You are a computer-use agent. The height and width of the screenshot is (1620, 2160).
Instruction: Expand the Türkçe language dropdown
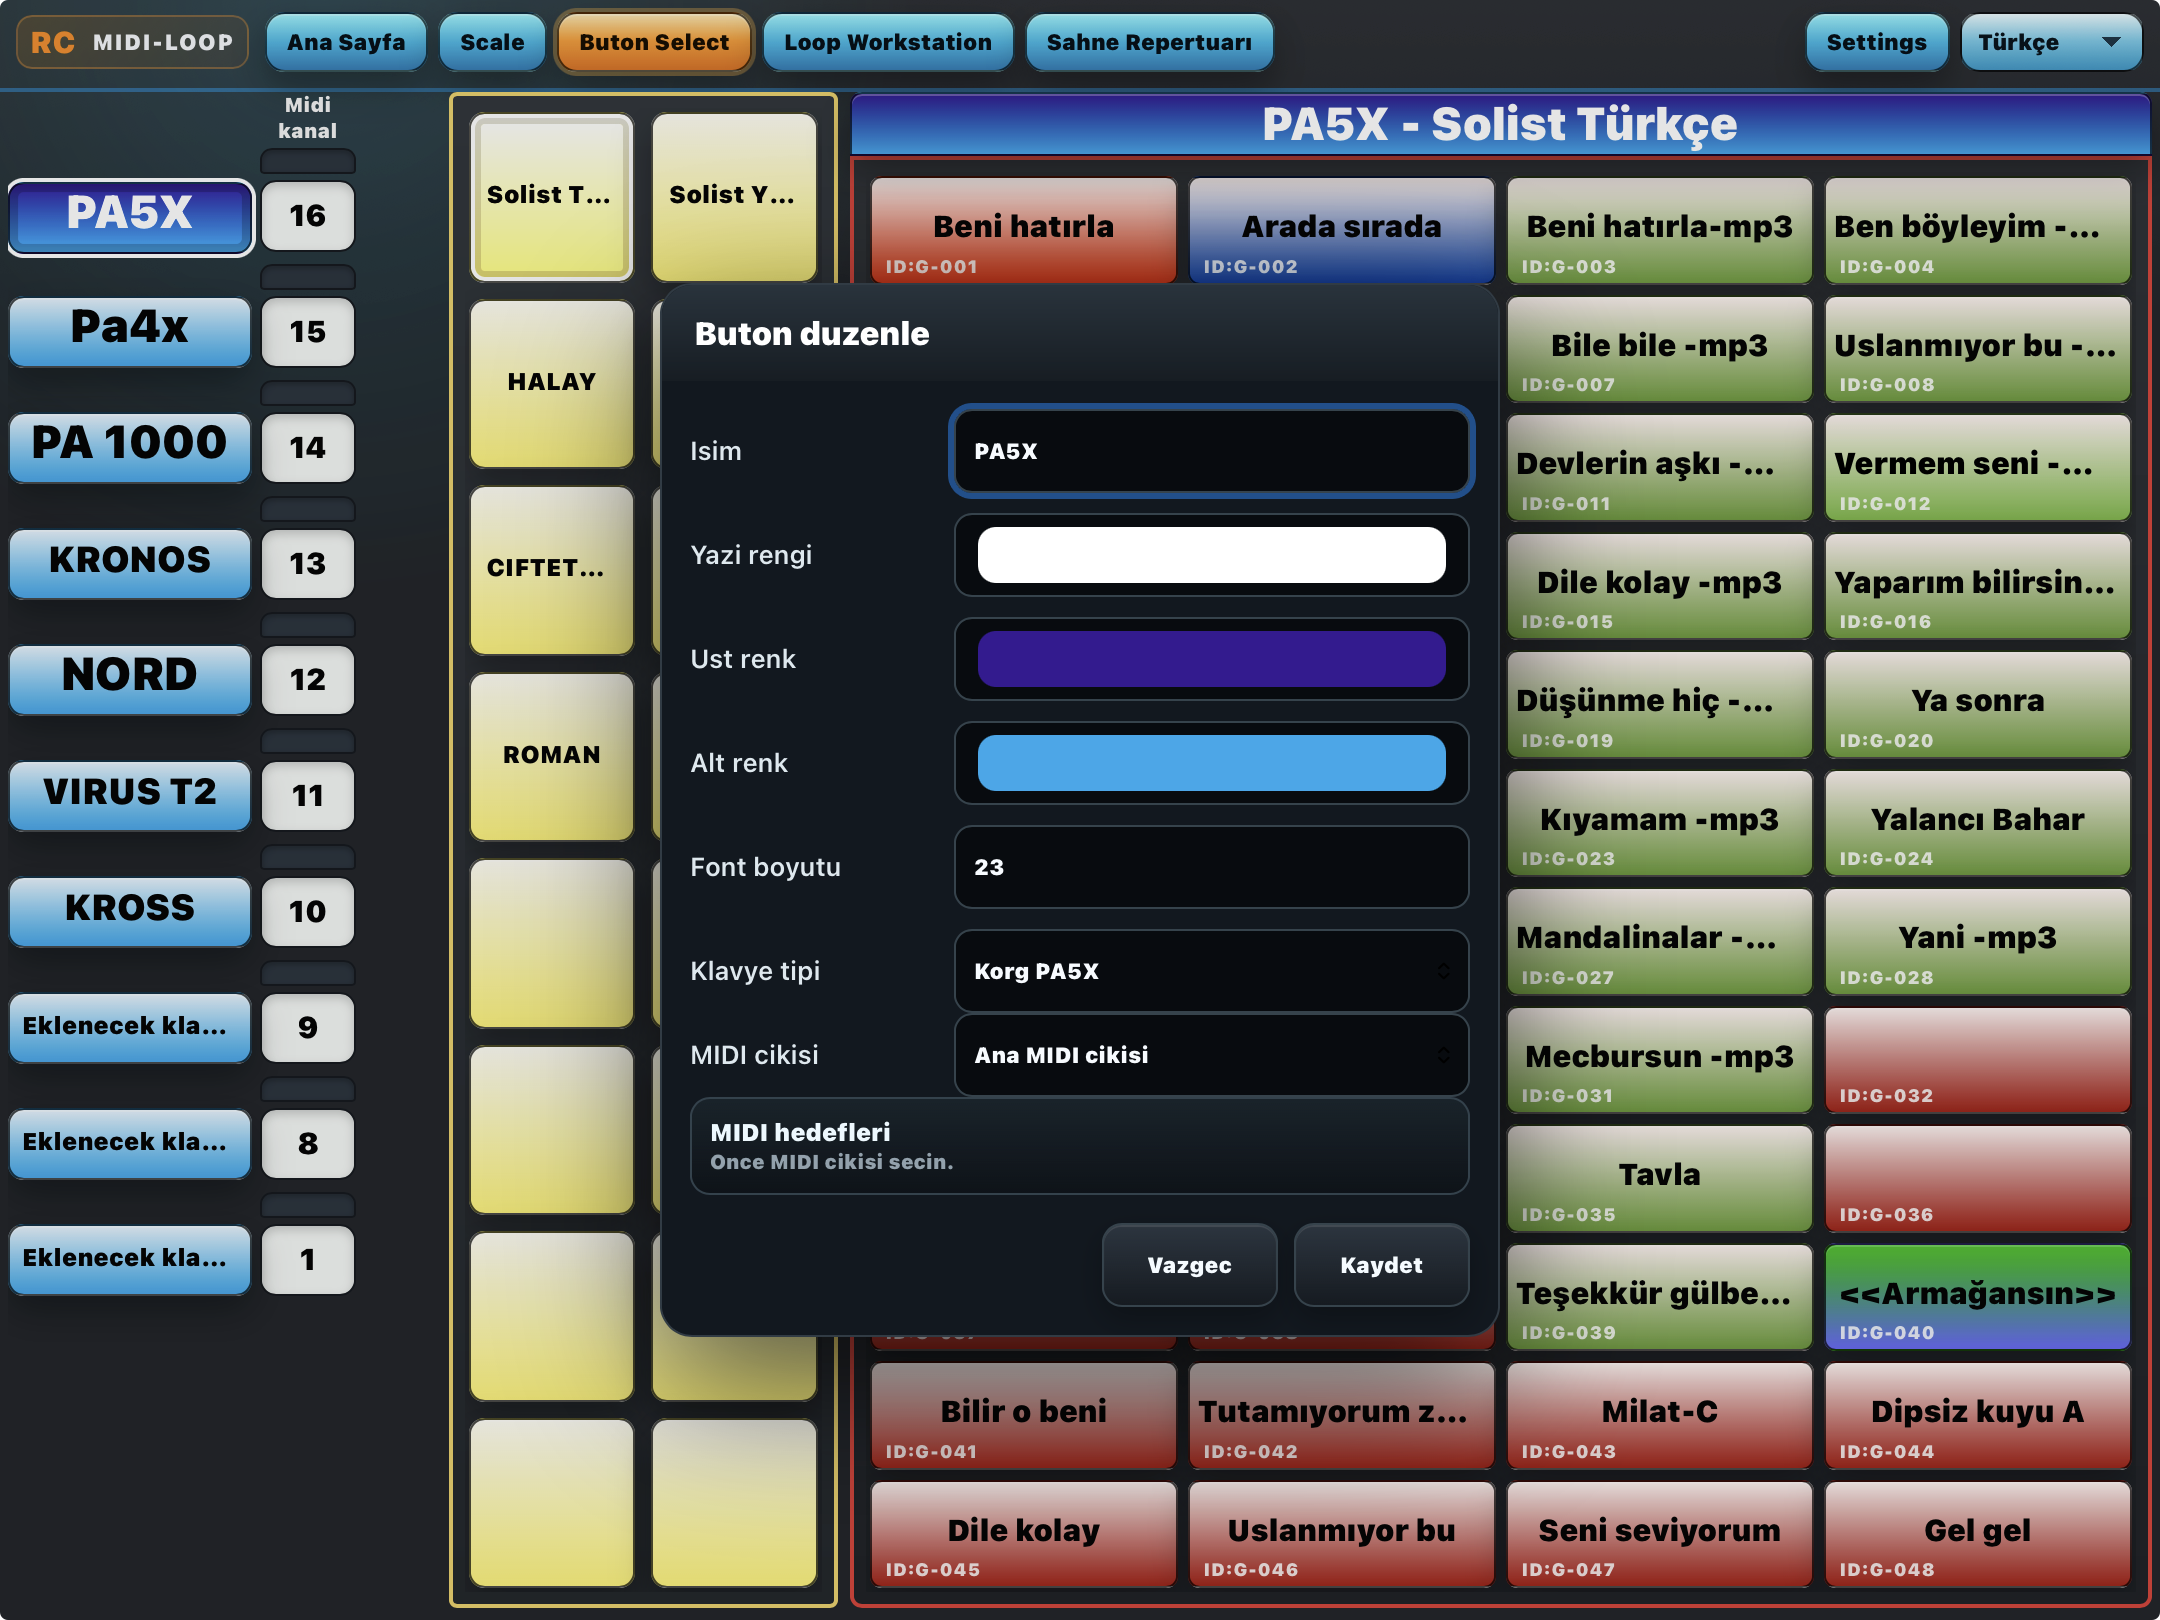click(x=2050, y=43)
